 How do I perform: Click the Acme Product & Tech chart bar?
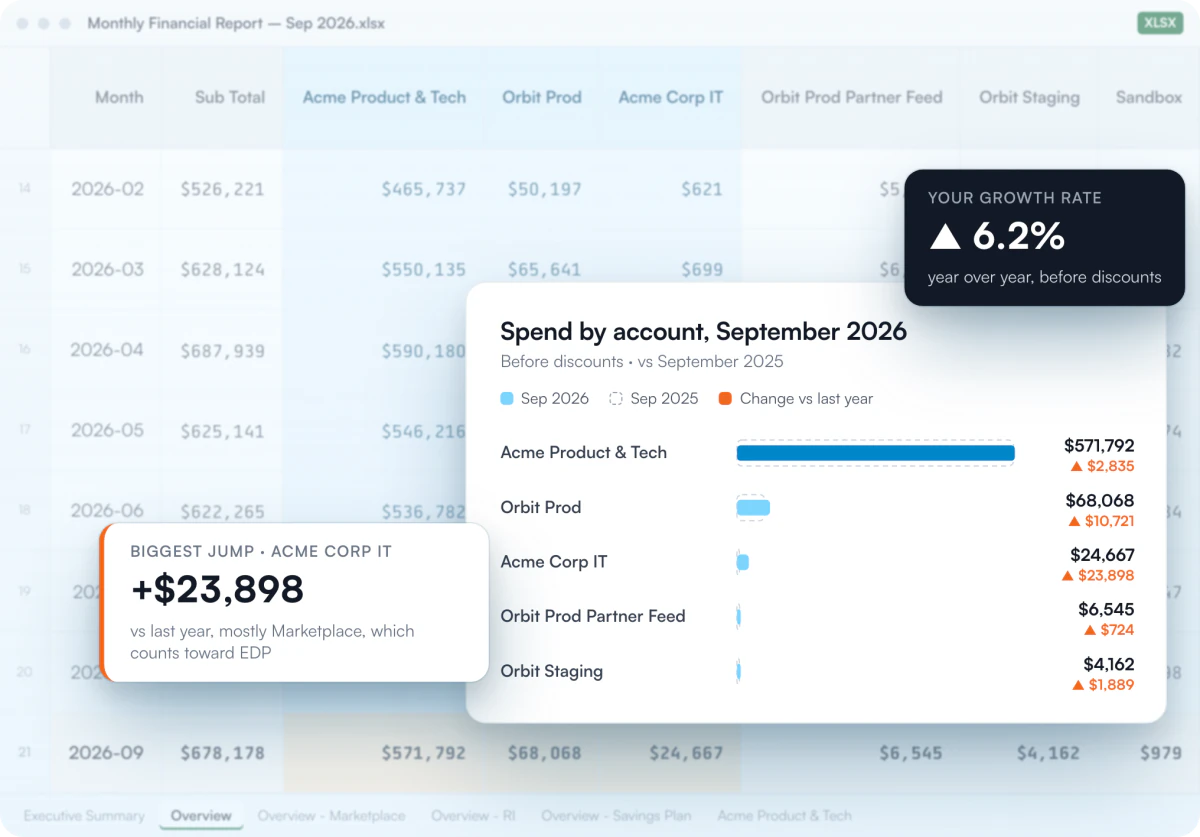click(x=875, y=453)
